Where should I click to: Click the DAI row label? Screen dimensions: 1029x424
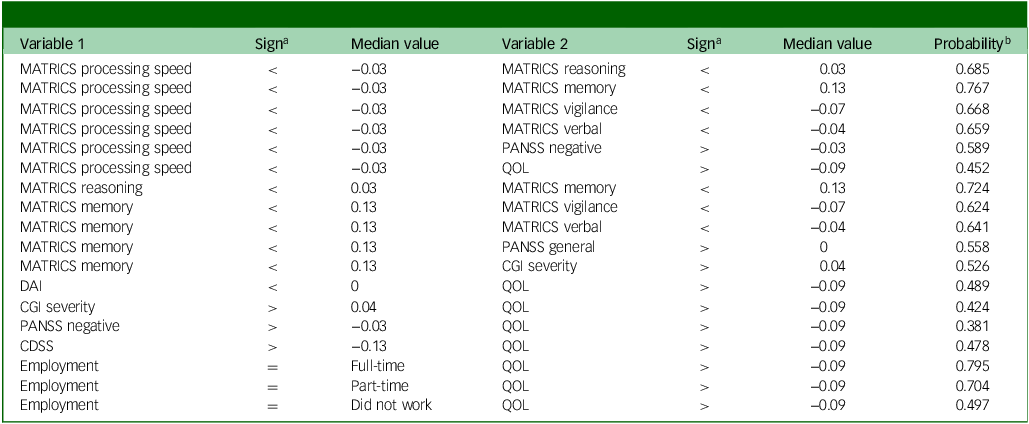[x=32, y=286]
